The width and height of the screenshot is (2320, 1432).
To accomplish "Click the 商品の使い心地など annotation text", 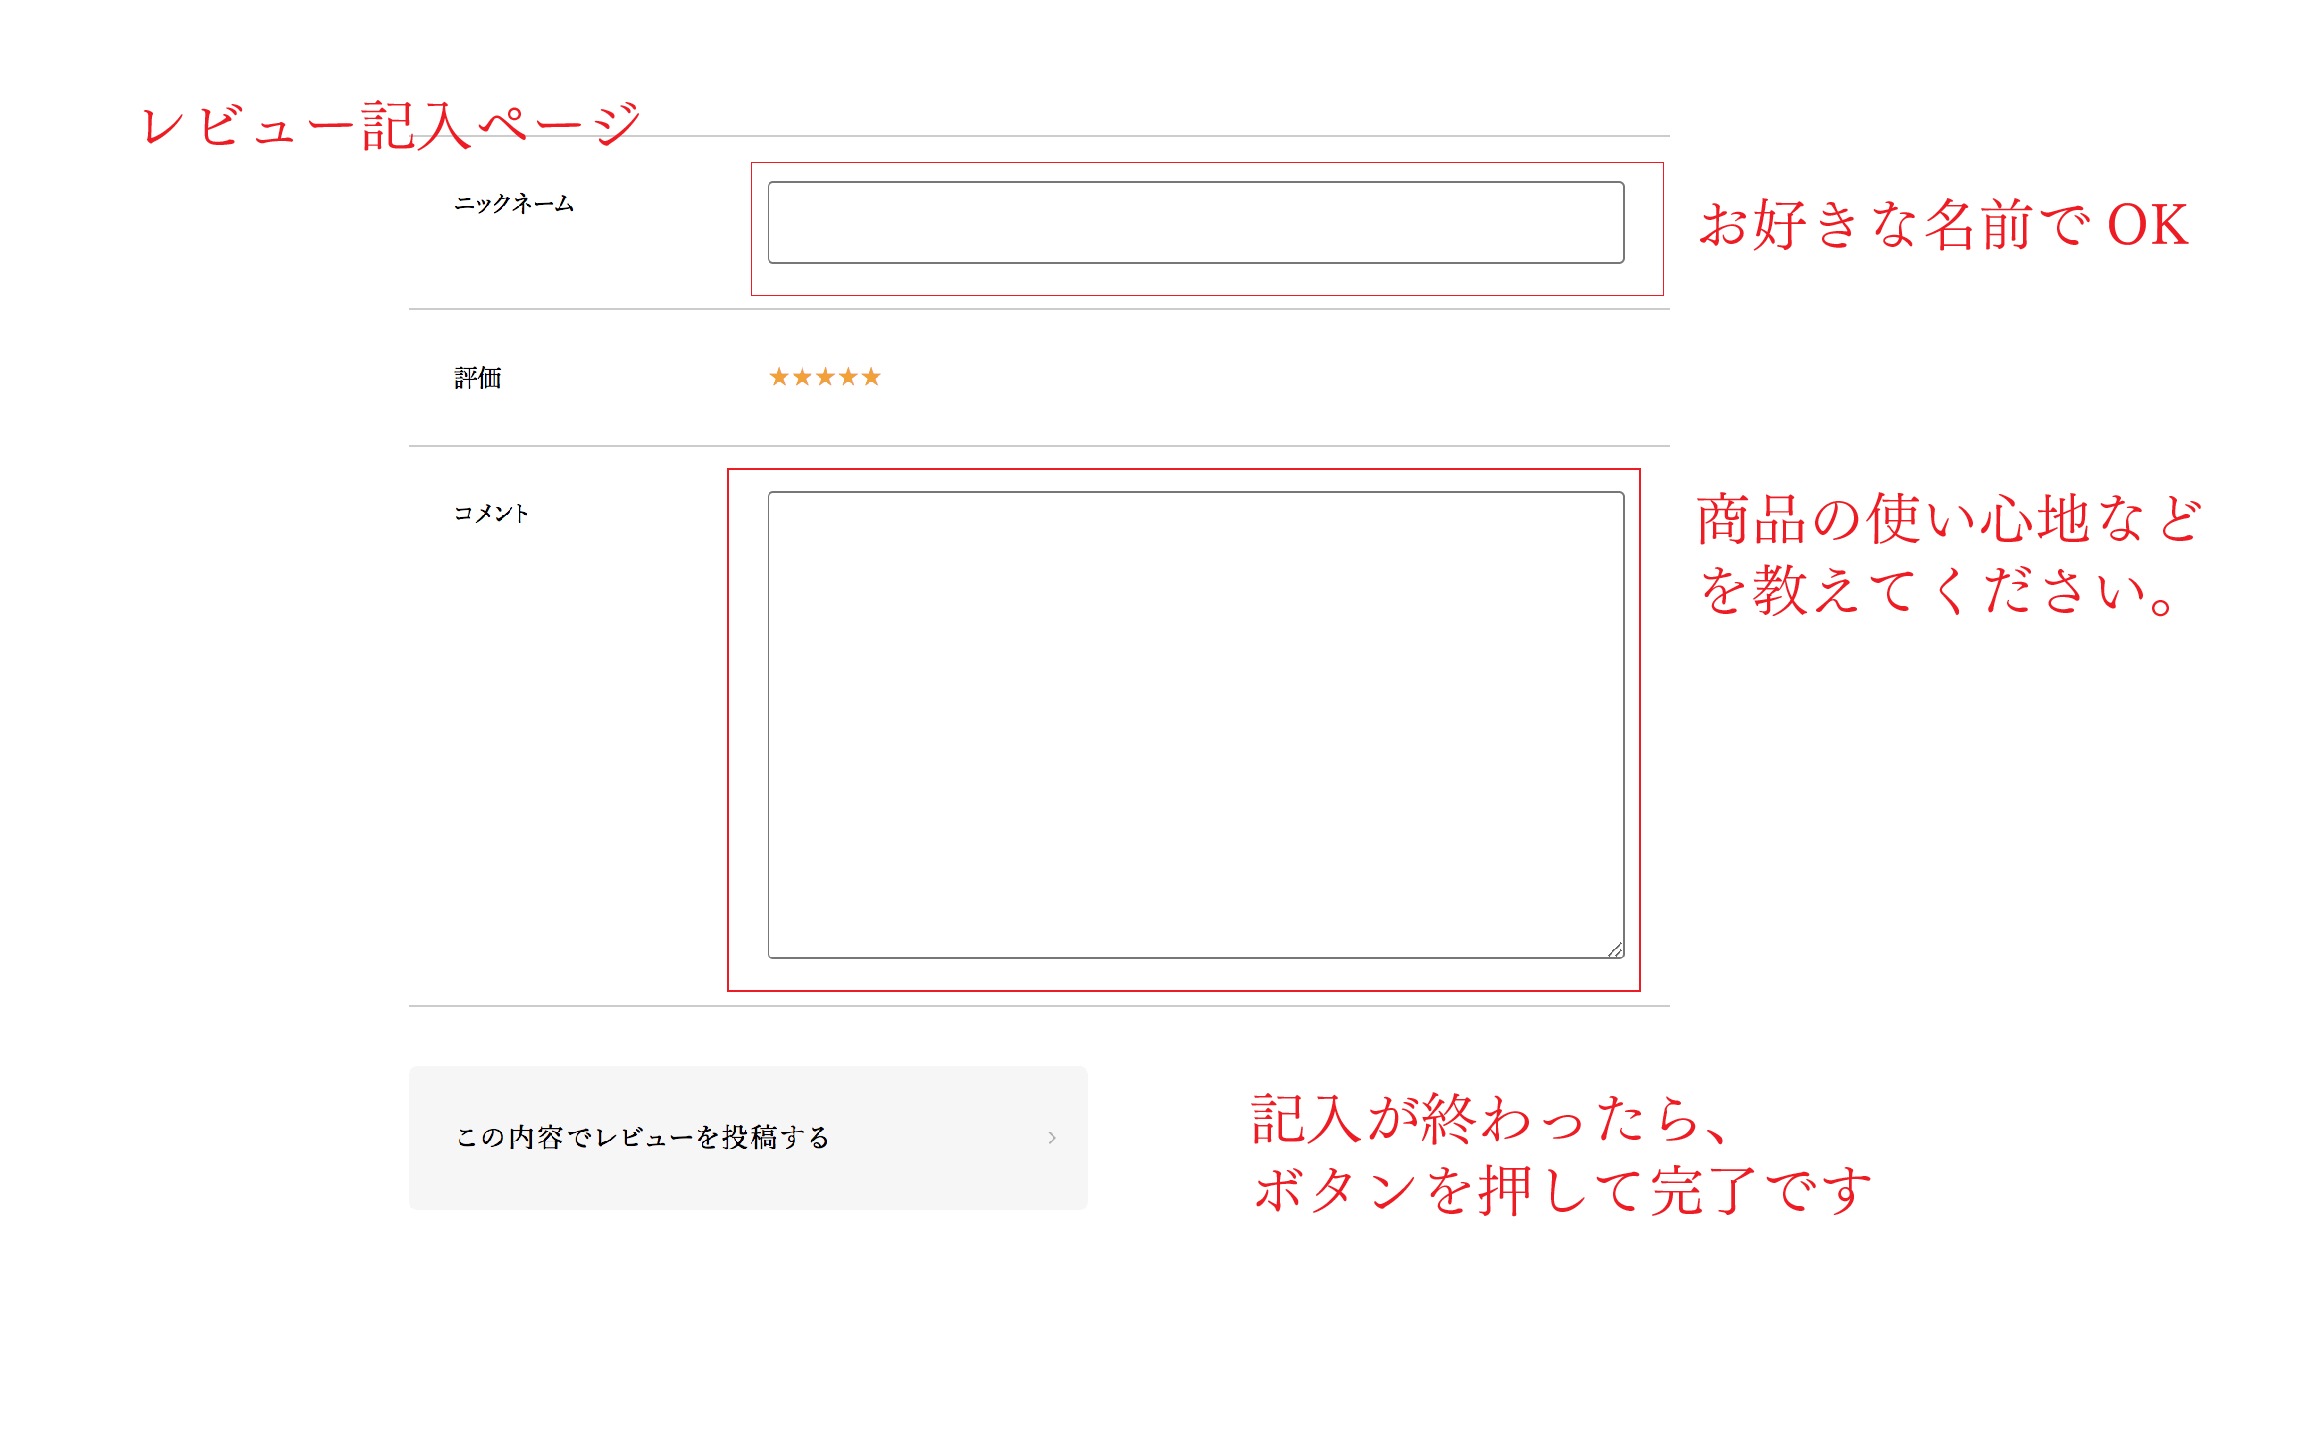I will [1948, 519].
